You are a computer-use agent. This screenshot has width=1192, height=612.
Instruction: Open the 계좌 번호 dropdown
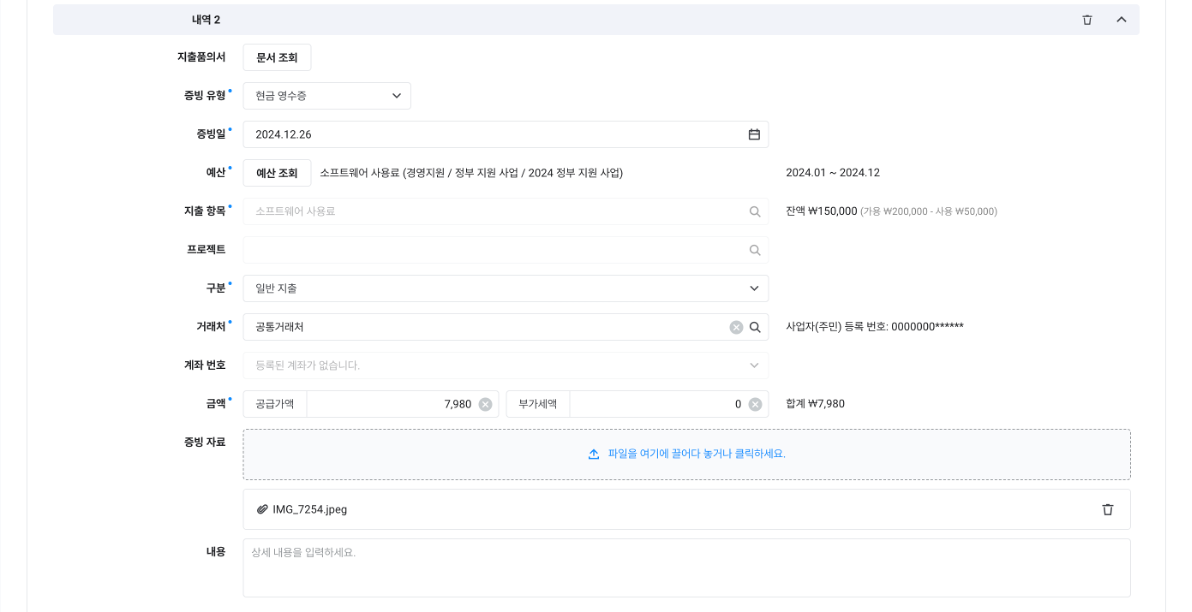coord(505,366)
